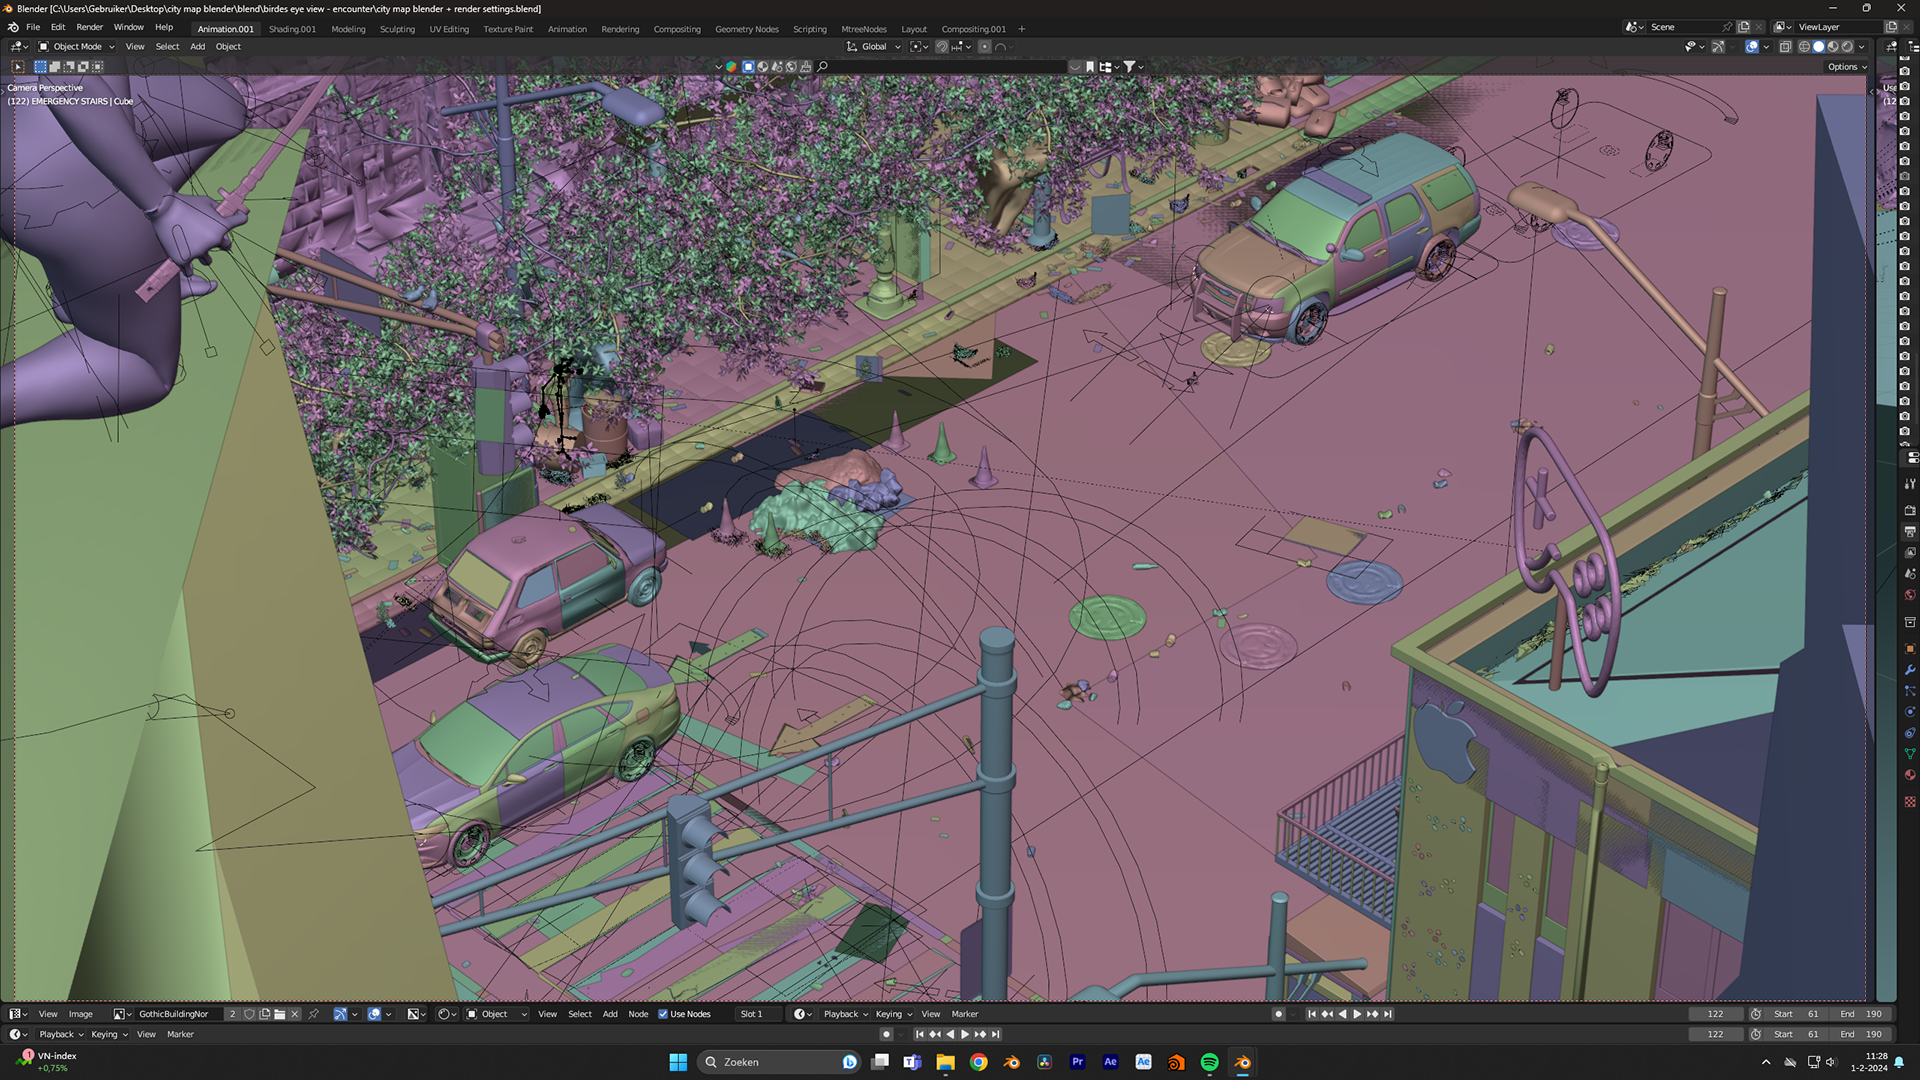Jump to end frame in upper timeline
Viewport: 1920px width, 1080px height.
(x=1388, y=1014)
